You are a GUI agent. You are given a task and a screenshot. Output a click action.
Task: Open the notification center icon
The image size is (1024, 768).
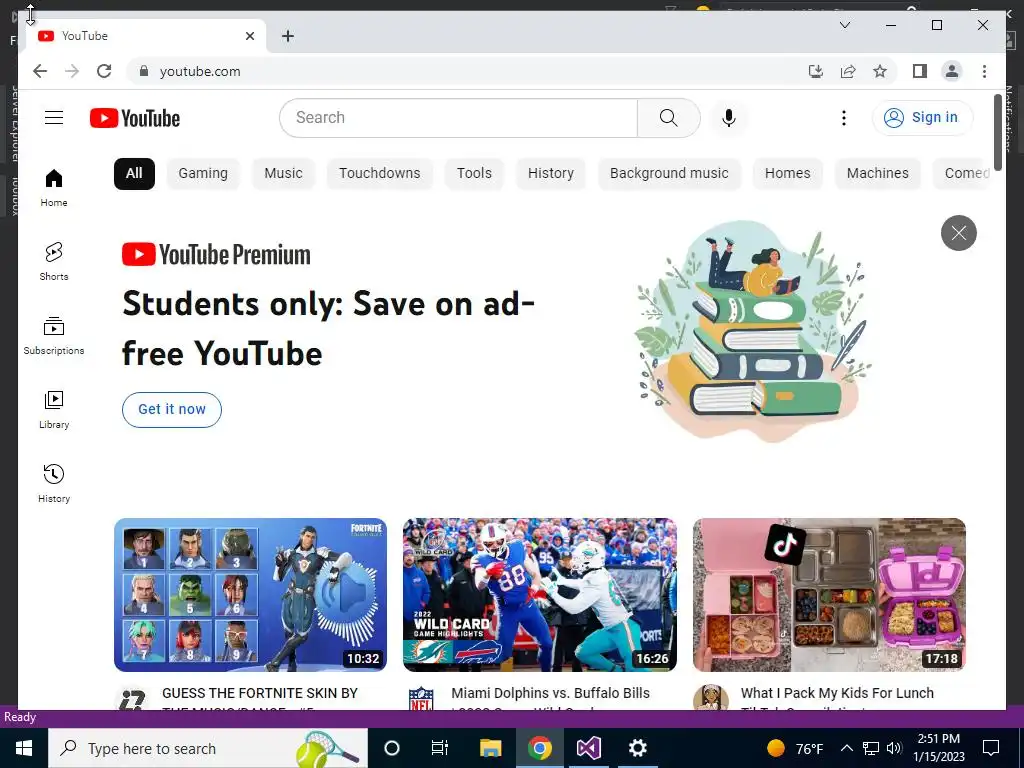[x=991, y=748]
